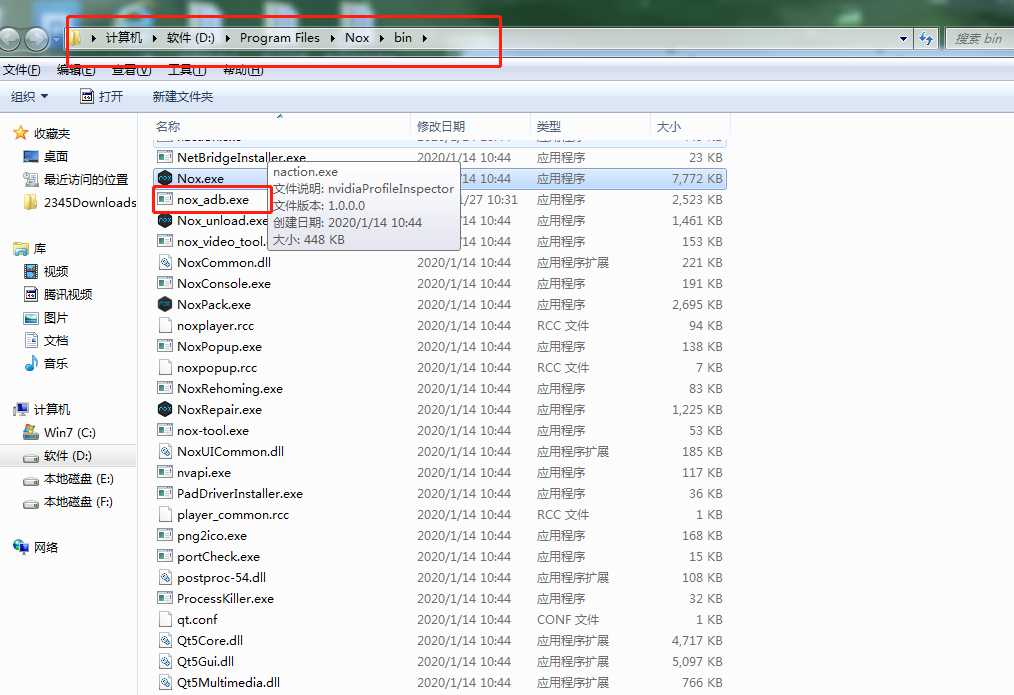Sort by the Size column header
Image resolution: width=1014 pixels, height=695 pixels.
(689, 126)
